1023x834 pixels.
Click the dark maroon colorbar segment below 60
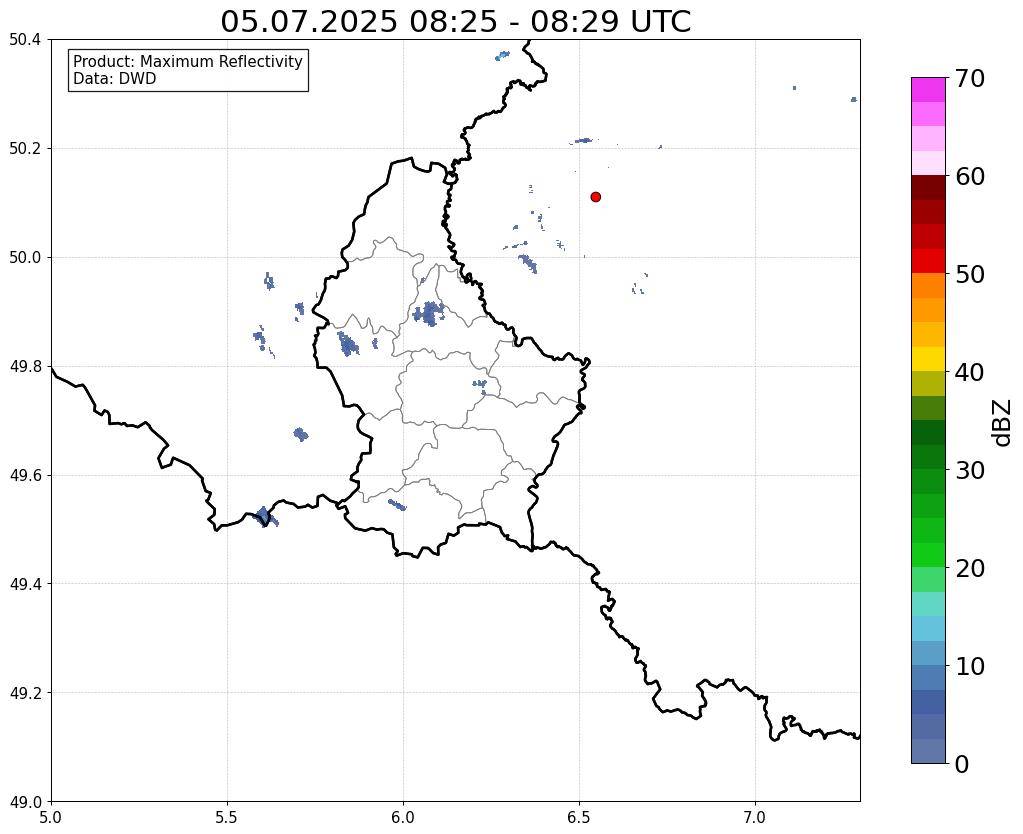(928, 188)
